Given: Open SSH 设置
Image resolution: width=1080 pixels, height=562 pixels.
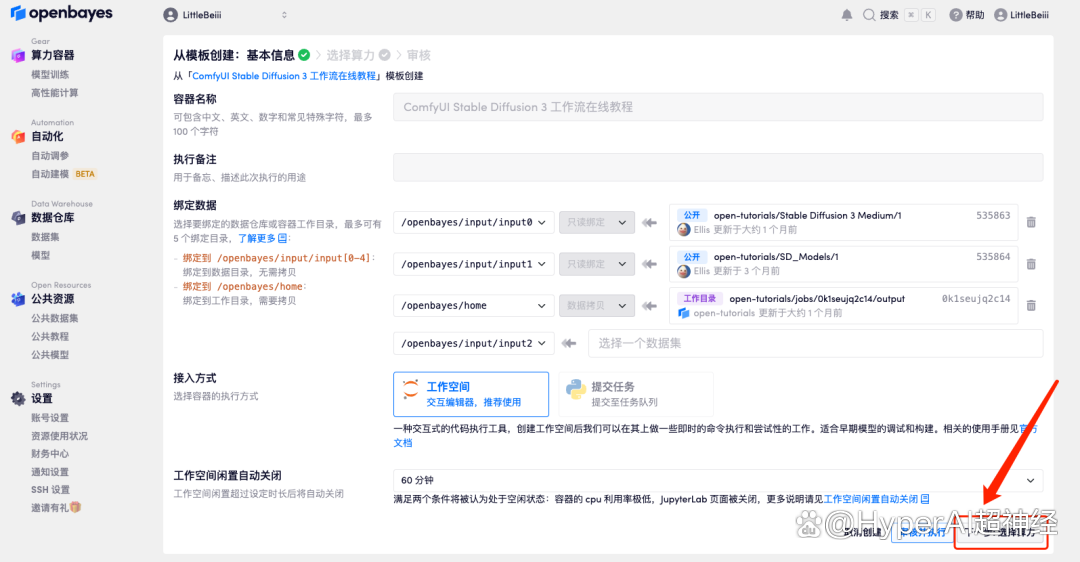Looking at the screenshot, I should [50, 489].
